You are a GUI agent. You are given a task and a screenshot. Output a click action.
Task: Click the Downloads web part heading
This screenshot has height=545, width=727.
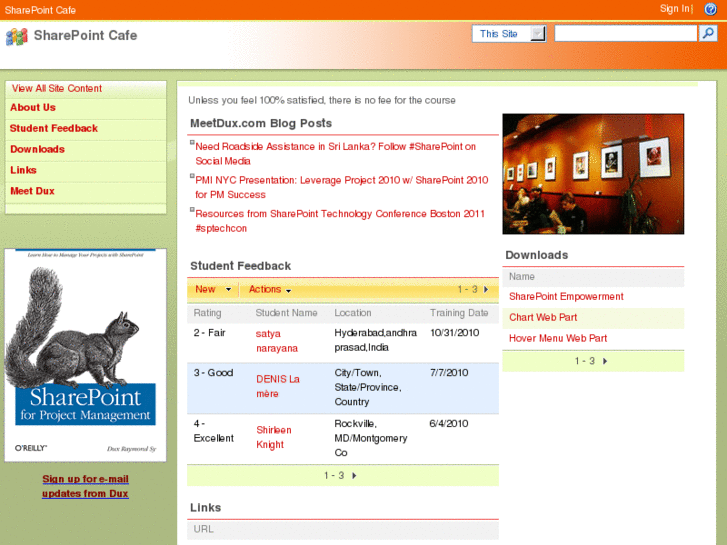tap(536, 255)
